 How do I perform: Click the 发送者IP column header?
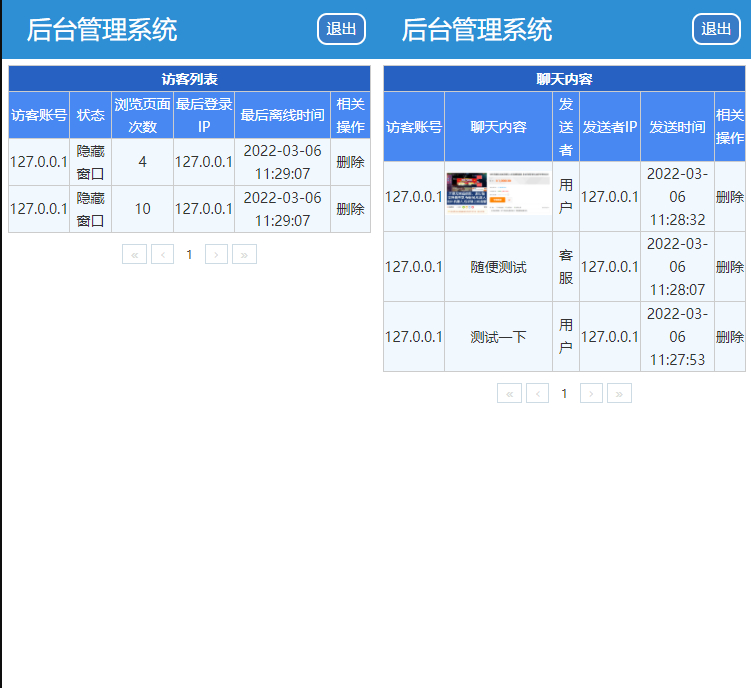click(x=610, y=126)
